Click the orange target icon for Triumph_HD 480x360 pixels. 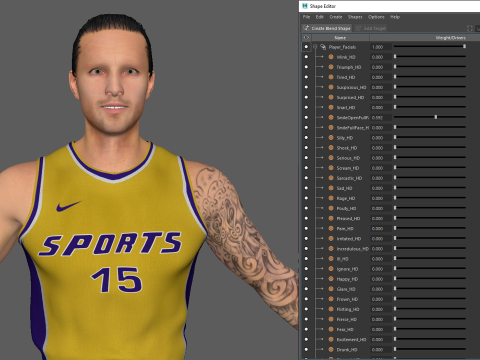pos(331,67)
